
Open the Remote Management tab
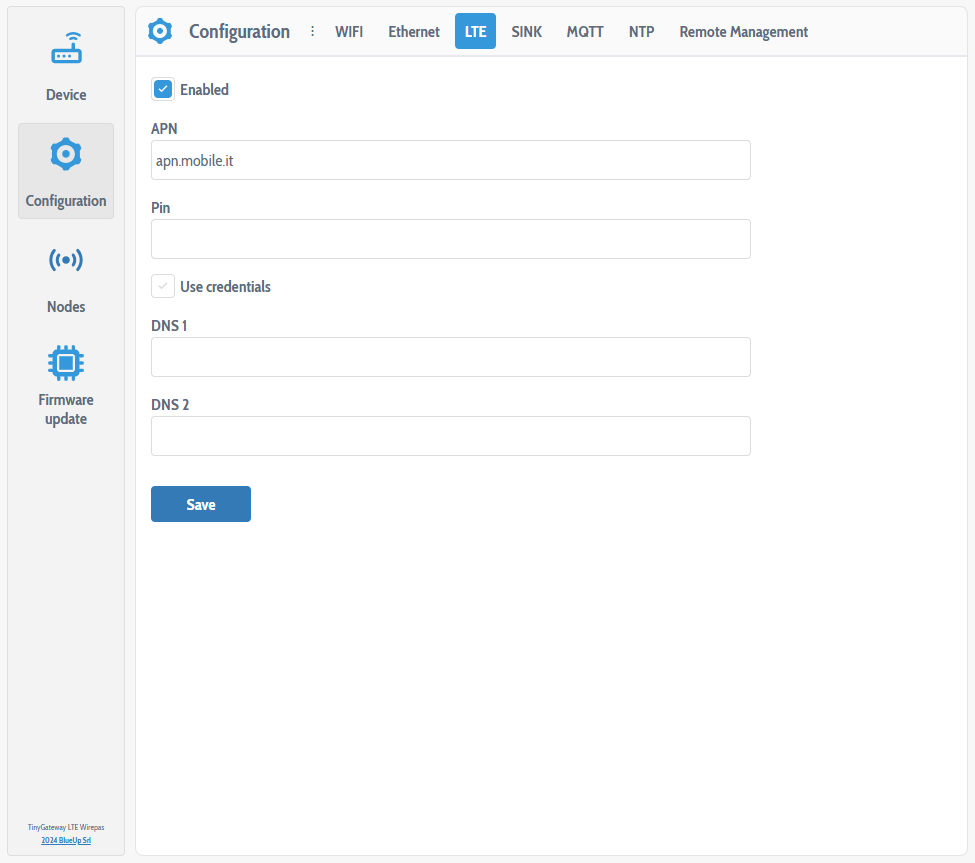[x=743, y=32]
